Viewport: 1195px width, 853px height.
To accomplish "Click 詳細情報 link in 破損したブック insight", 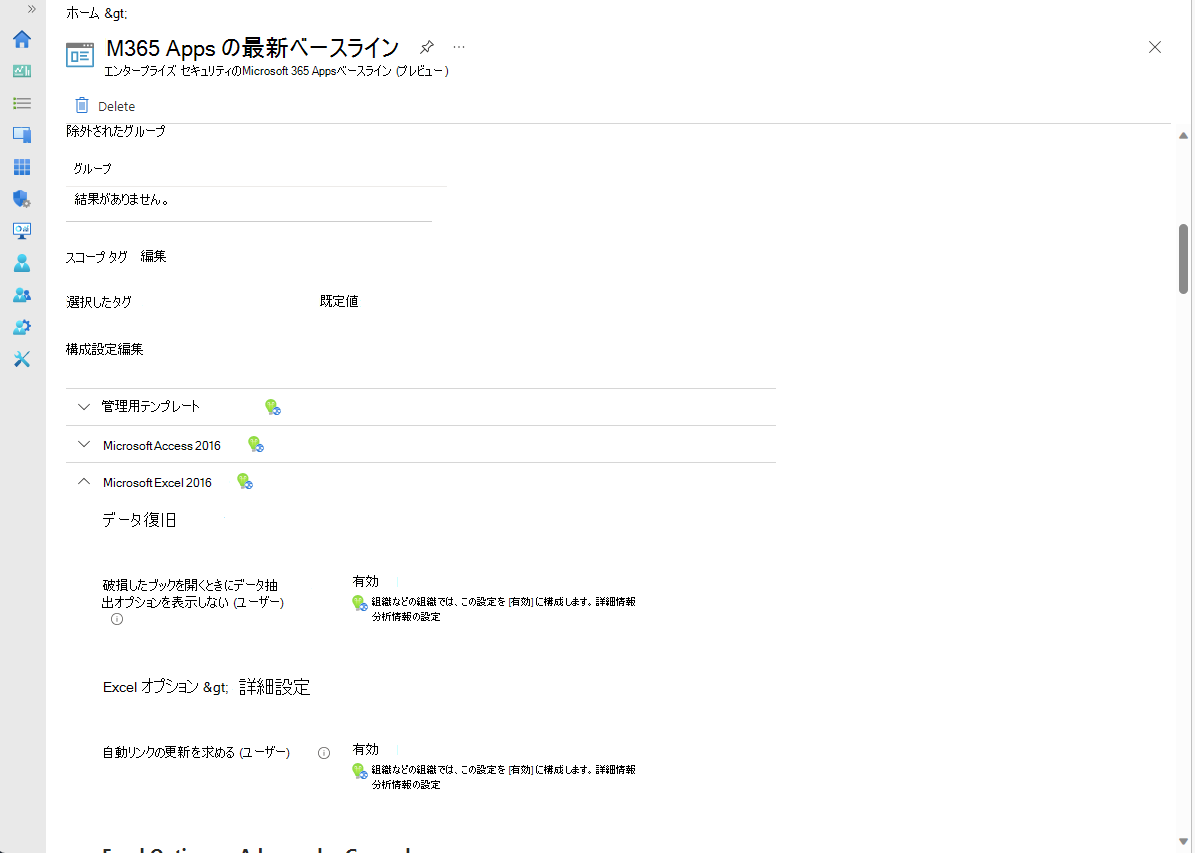I will (x=615, y=601).
